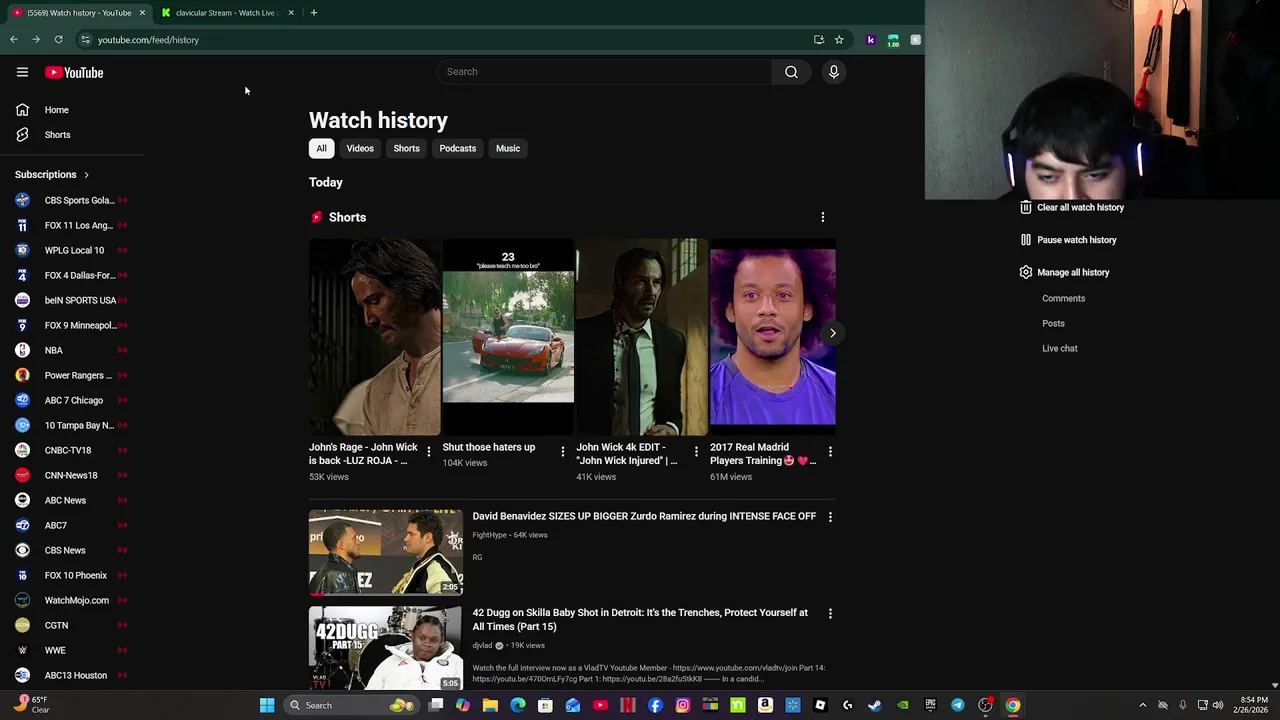The image size is (1280, 720).
Task: Open Steam from the taskbar
Action: click(874, 705)
